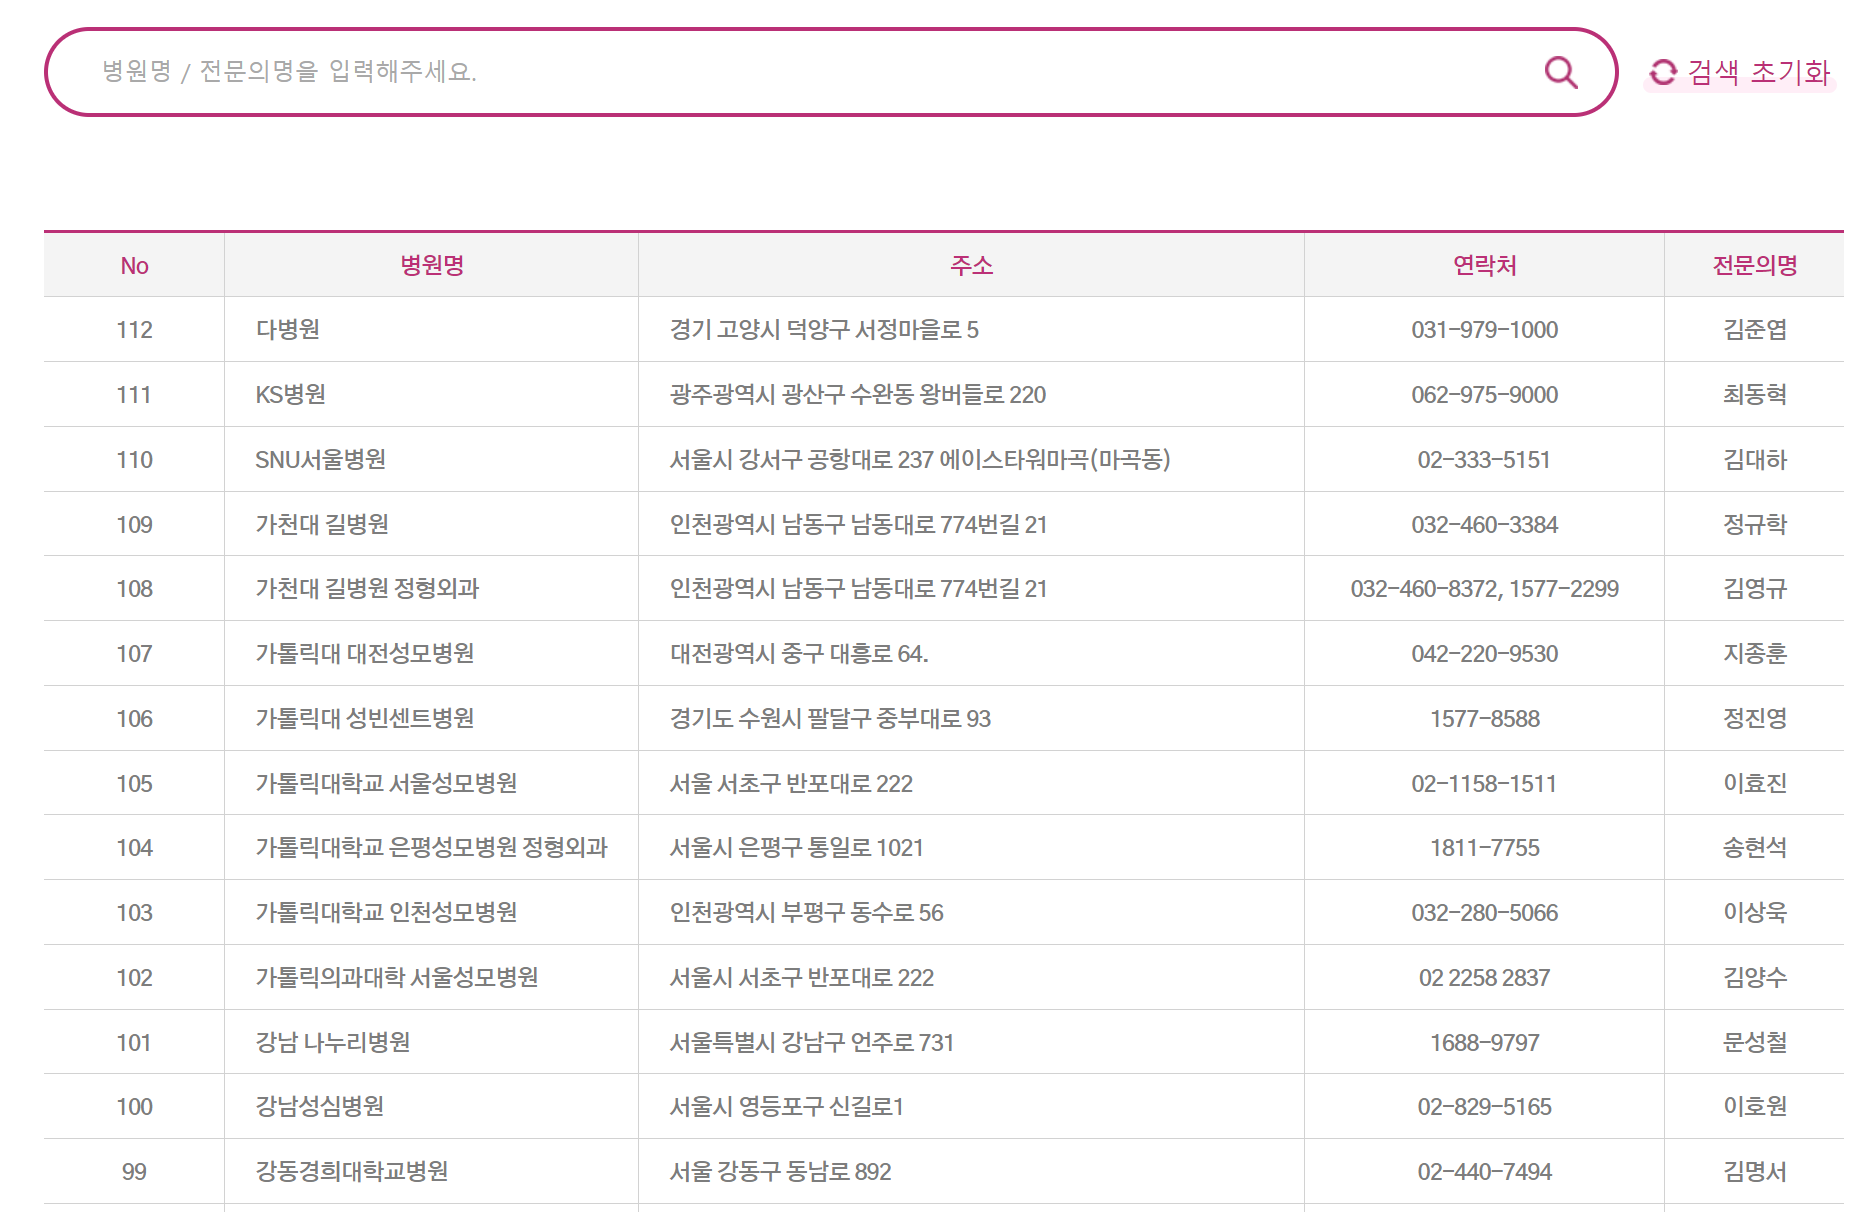The height and width of the screenshot is (1212, 1854).
Task: Click the magnifying glass search icon
Action: (x=1560, y=71)
